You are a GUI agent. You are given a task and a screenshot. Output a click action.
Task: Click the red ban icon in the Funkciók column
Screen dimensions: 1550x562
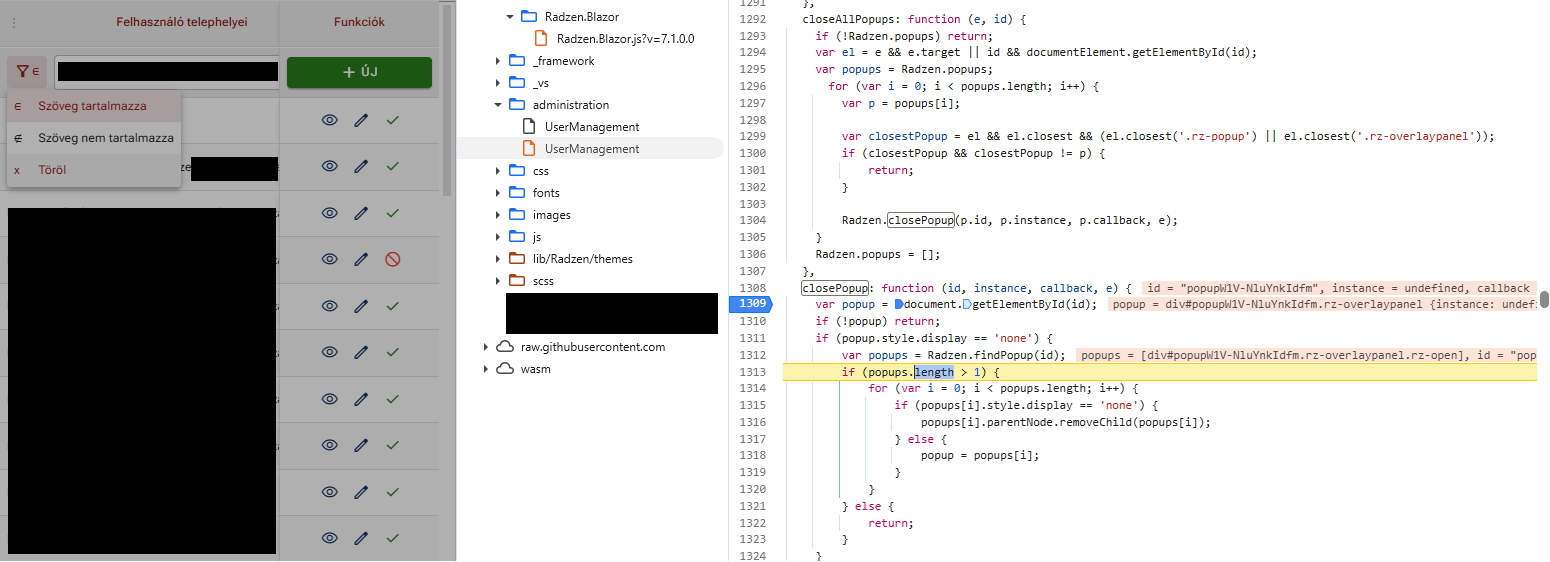point(393,259)
